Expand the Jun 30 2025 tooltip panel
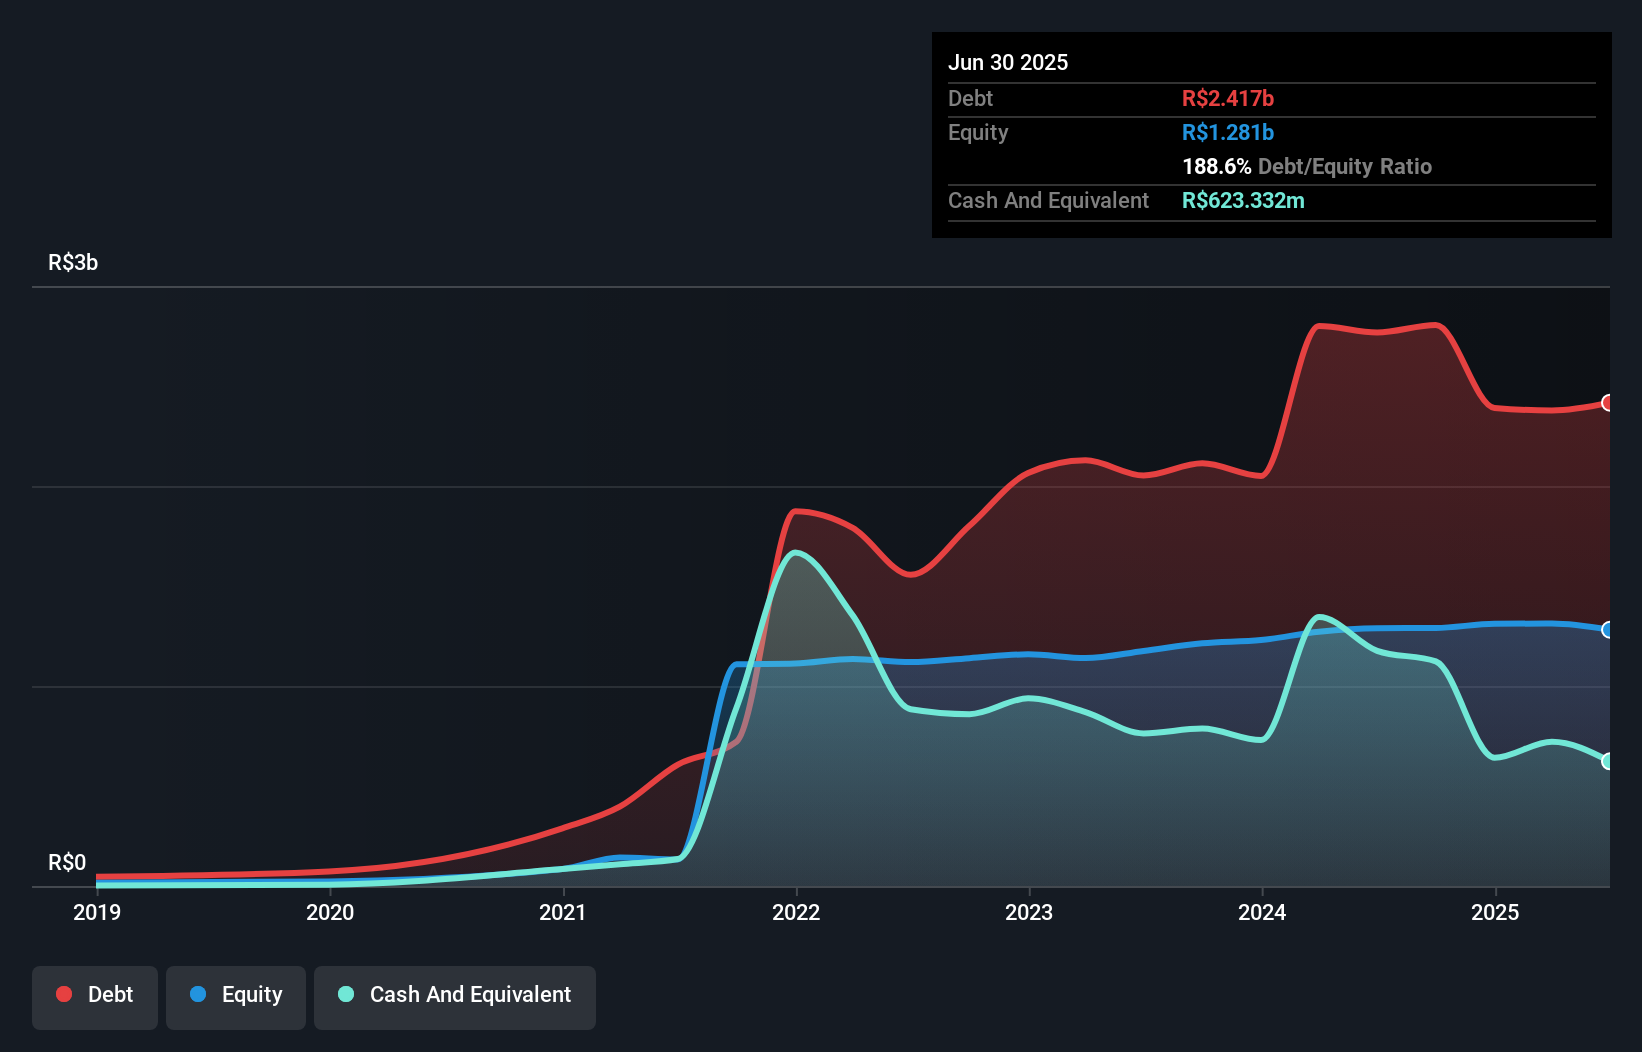 point(1008,62)
